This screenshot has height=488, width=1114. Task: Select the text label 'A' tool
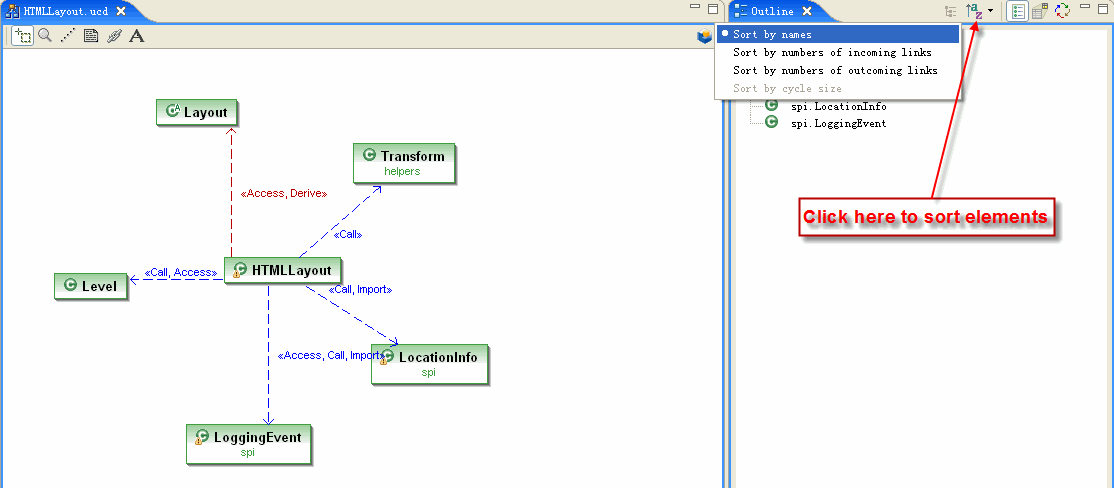click(136, 36)
